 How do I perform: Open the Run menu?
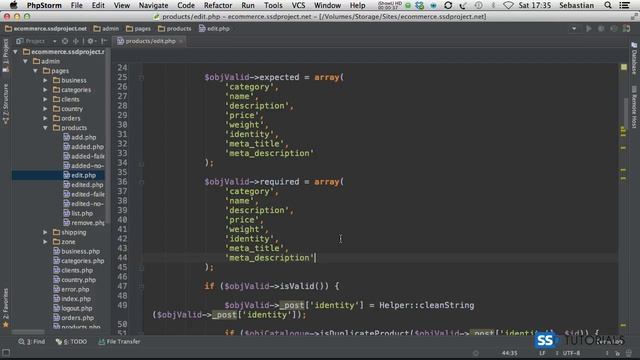[247, 5]
